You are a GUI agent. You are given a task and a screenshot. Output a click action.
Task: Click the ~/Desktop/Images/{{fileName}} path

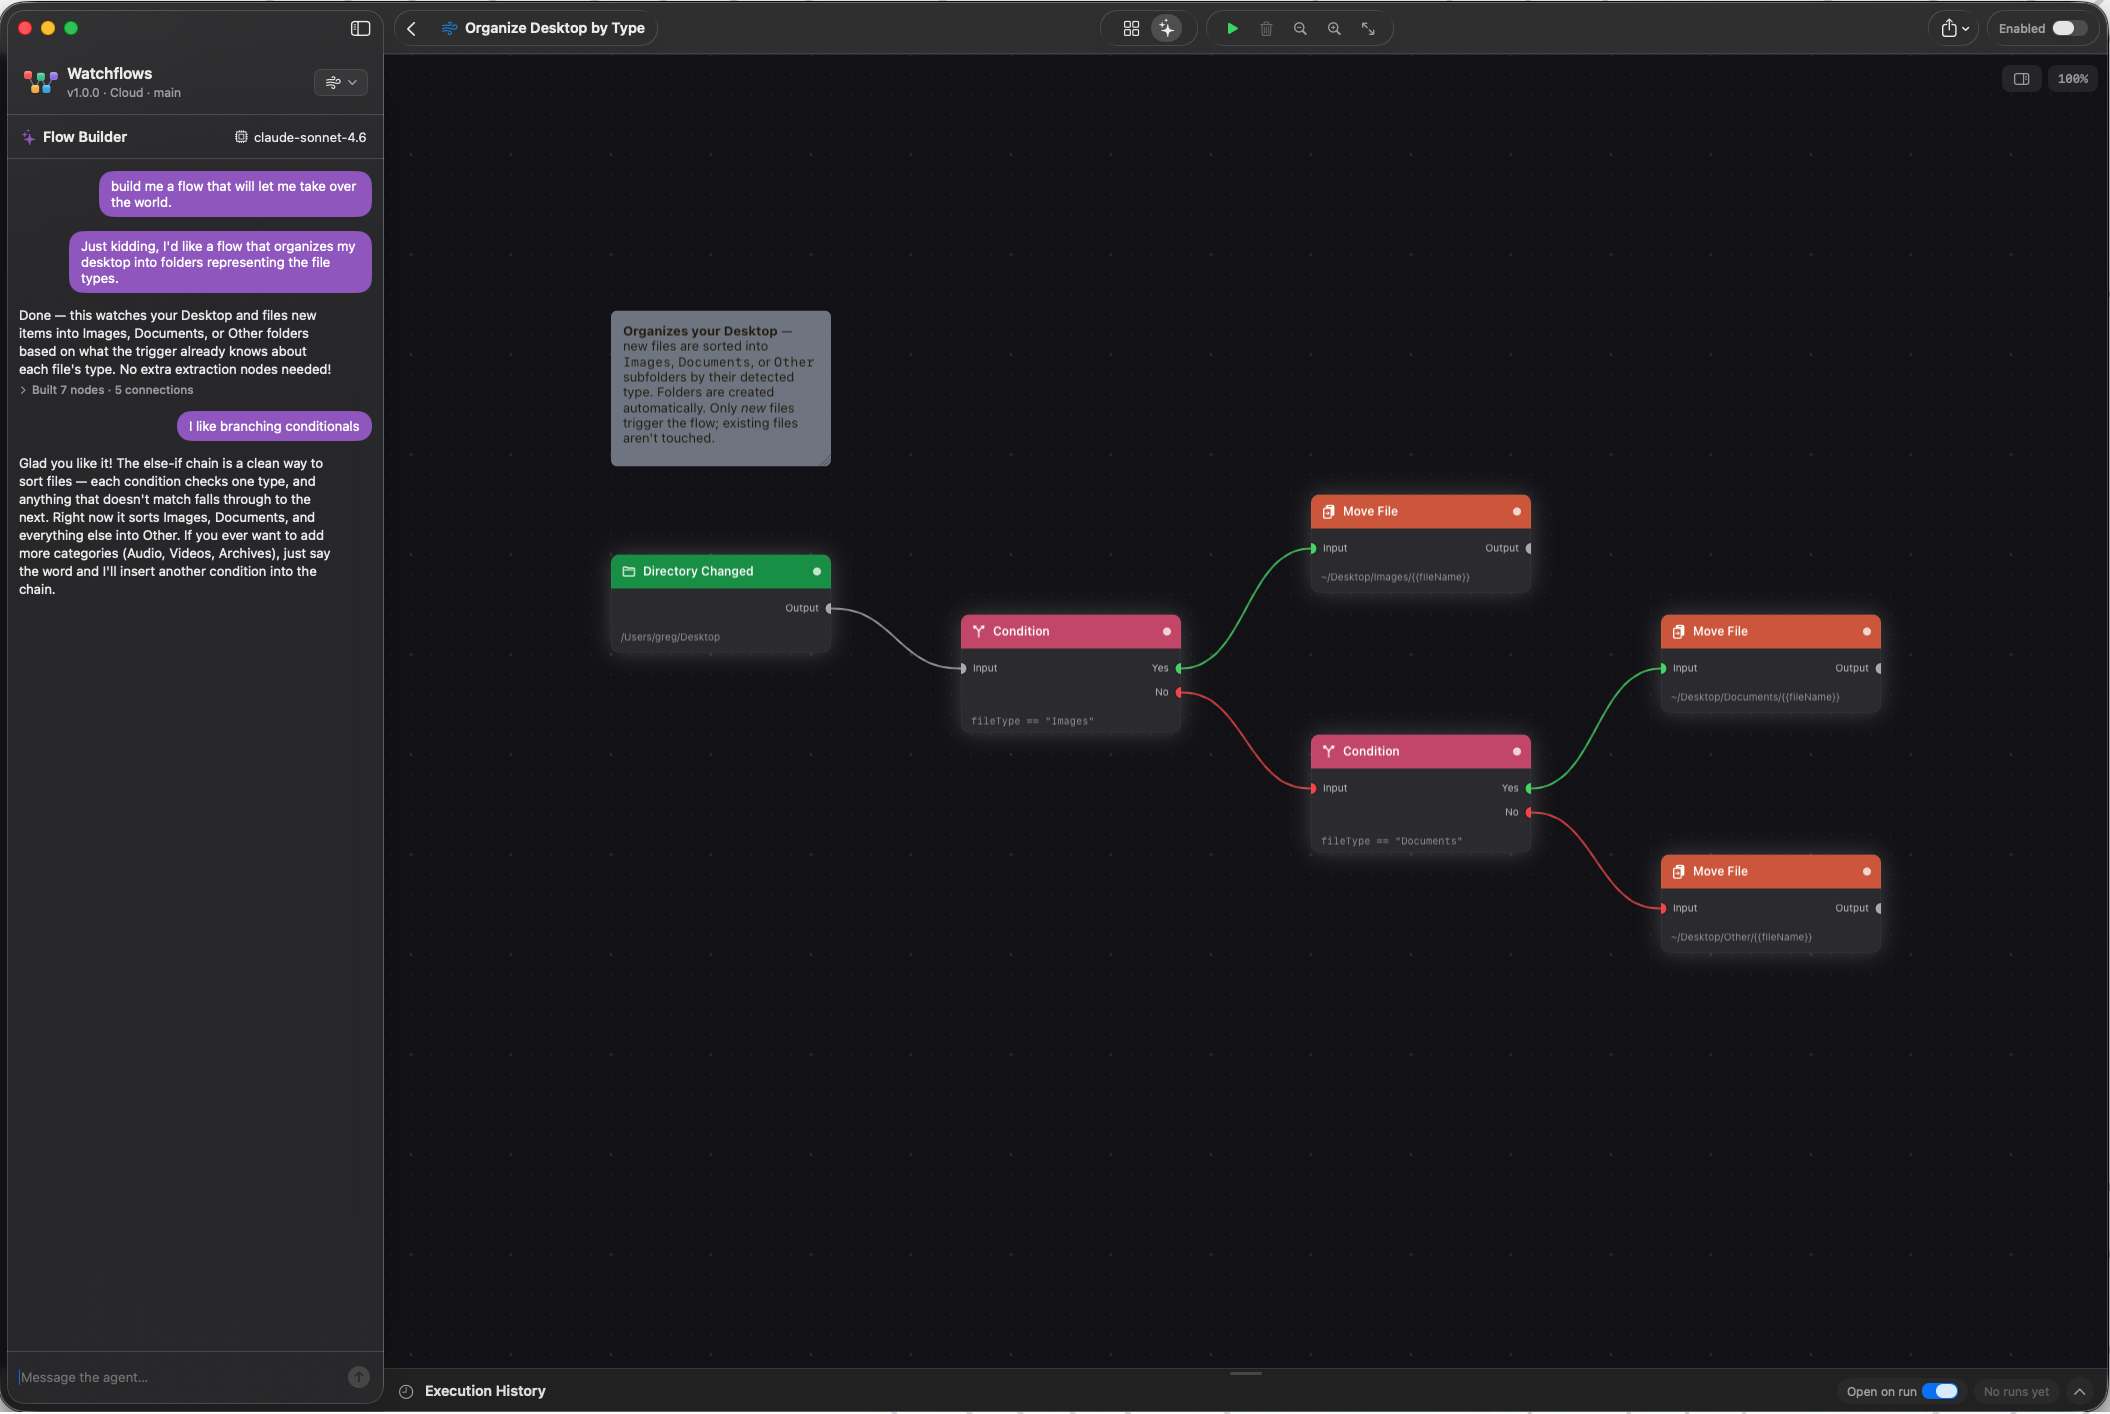click(x=1395, y=577)
